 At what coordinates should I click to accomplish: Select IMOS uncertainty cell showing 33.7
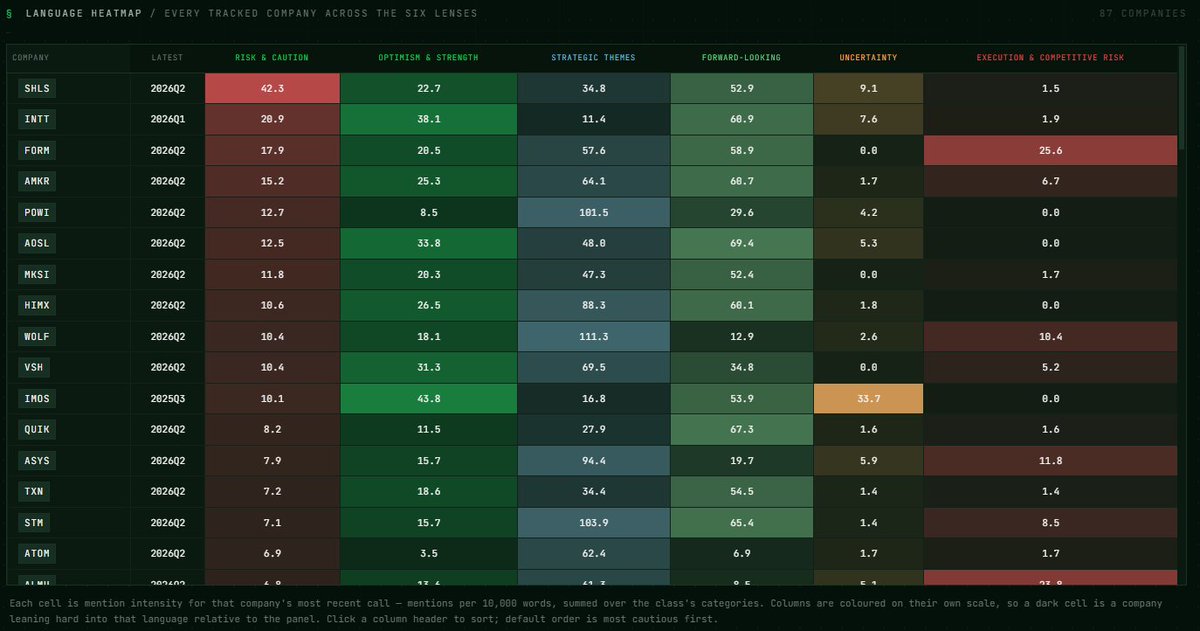[x=868, y=399]
